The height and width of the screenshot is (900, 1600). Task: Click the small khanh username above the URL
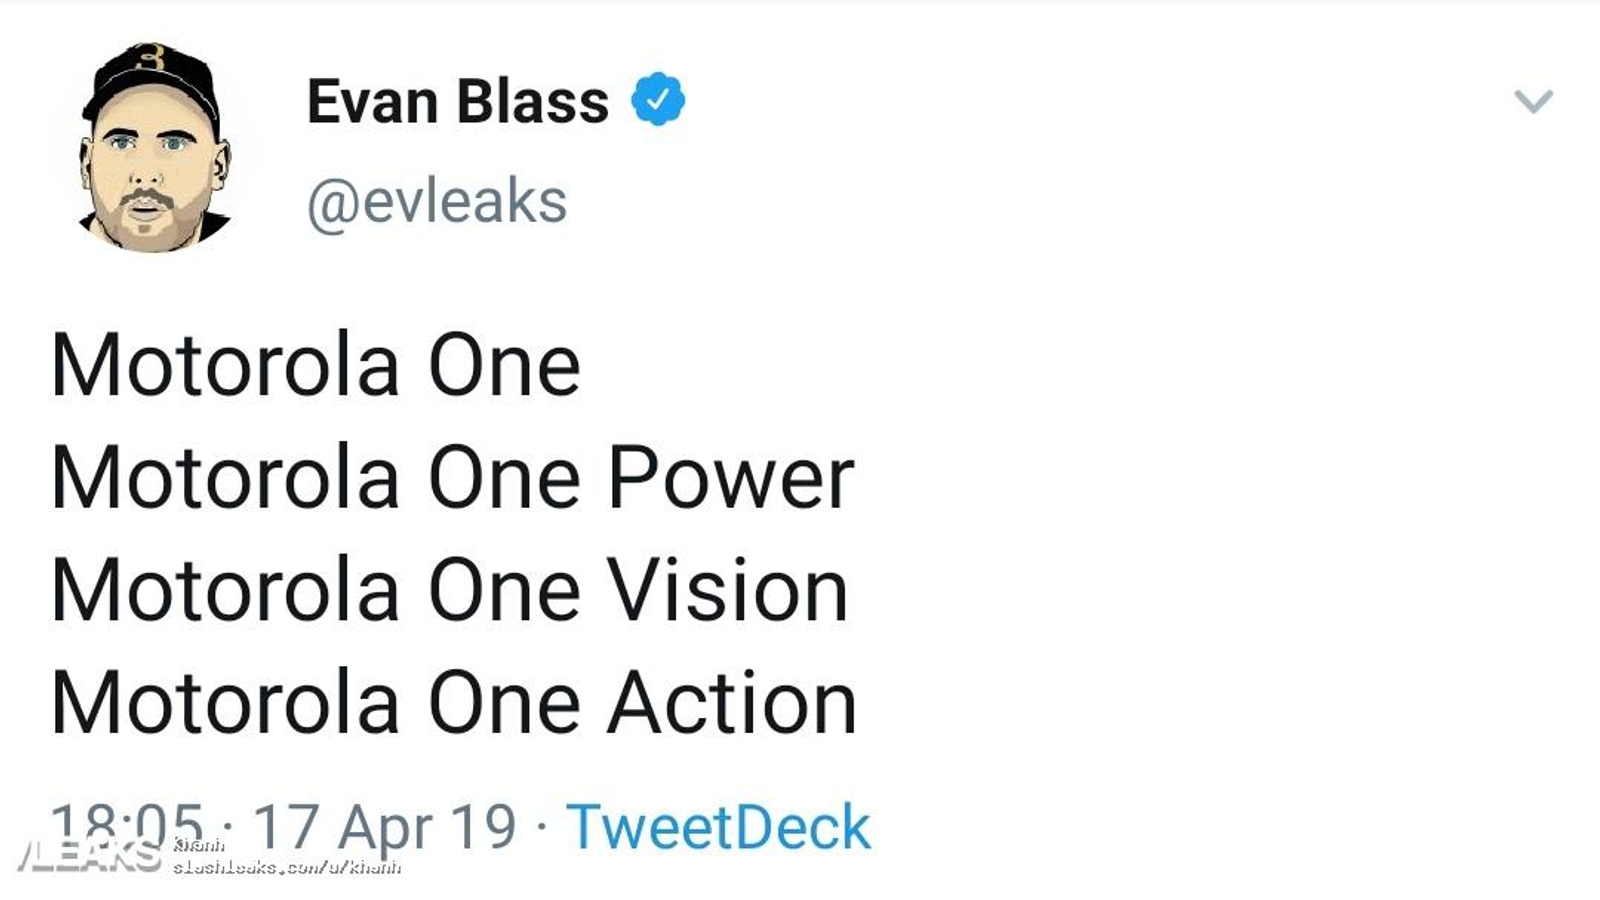[198, 846]
